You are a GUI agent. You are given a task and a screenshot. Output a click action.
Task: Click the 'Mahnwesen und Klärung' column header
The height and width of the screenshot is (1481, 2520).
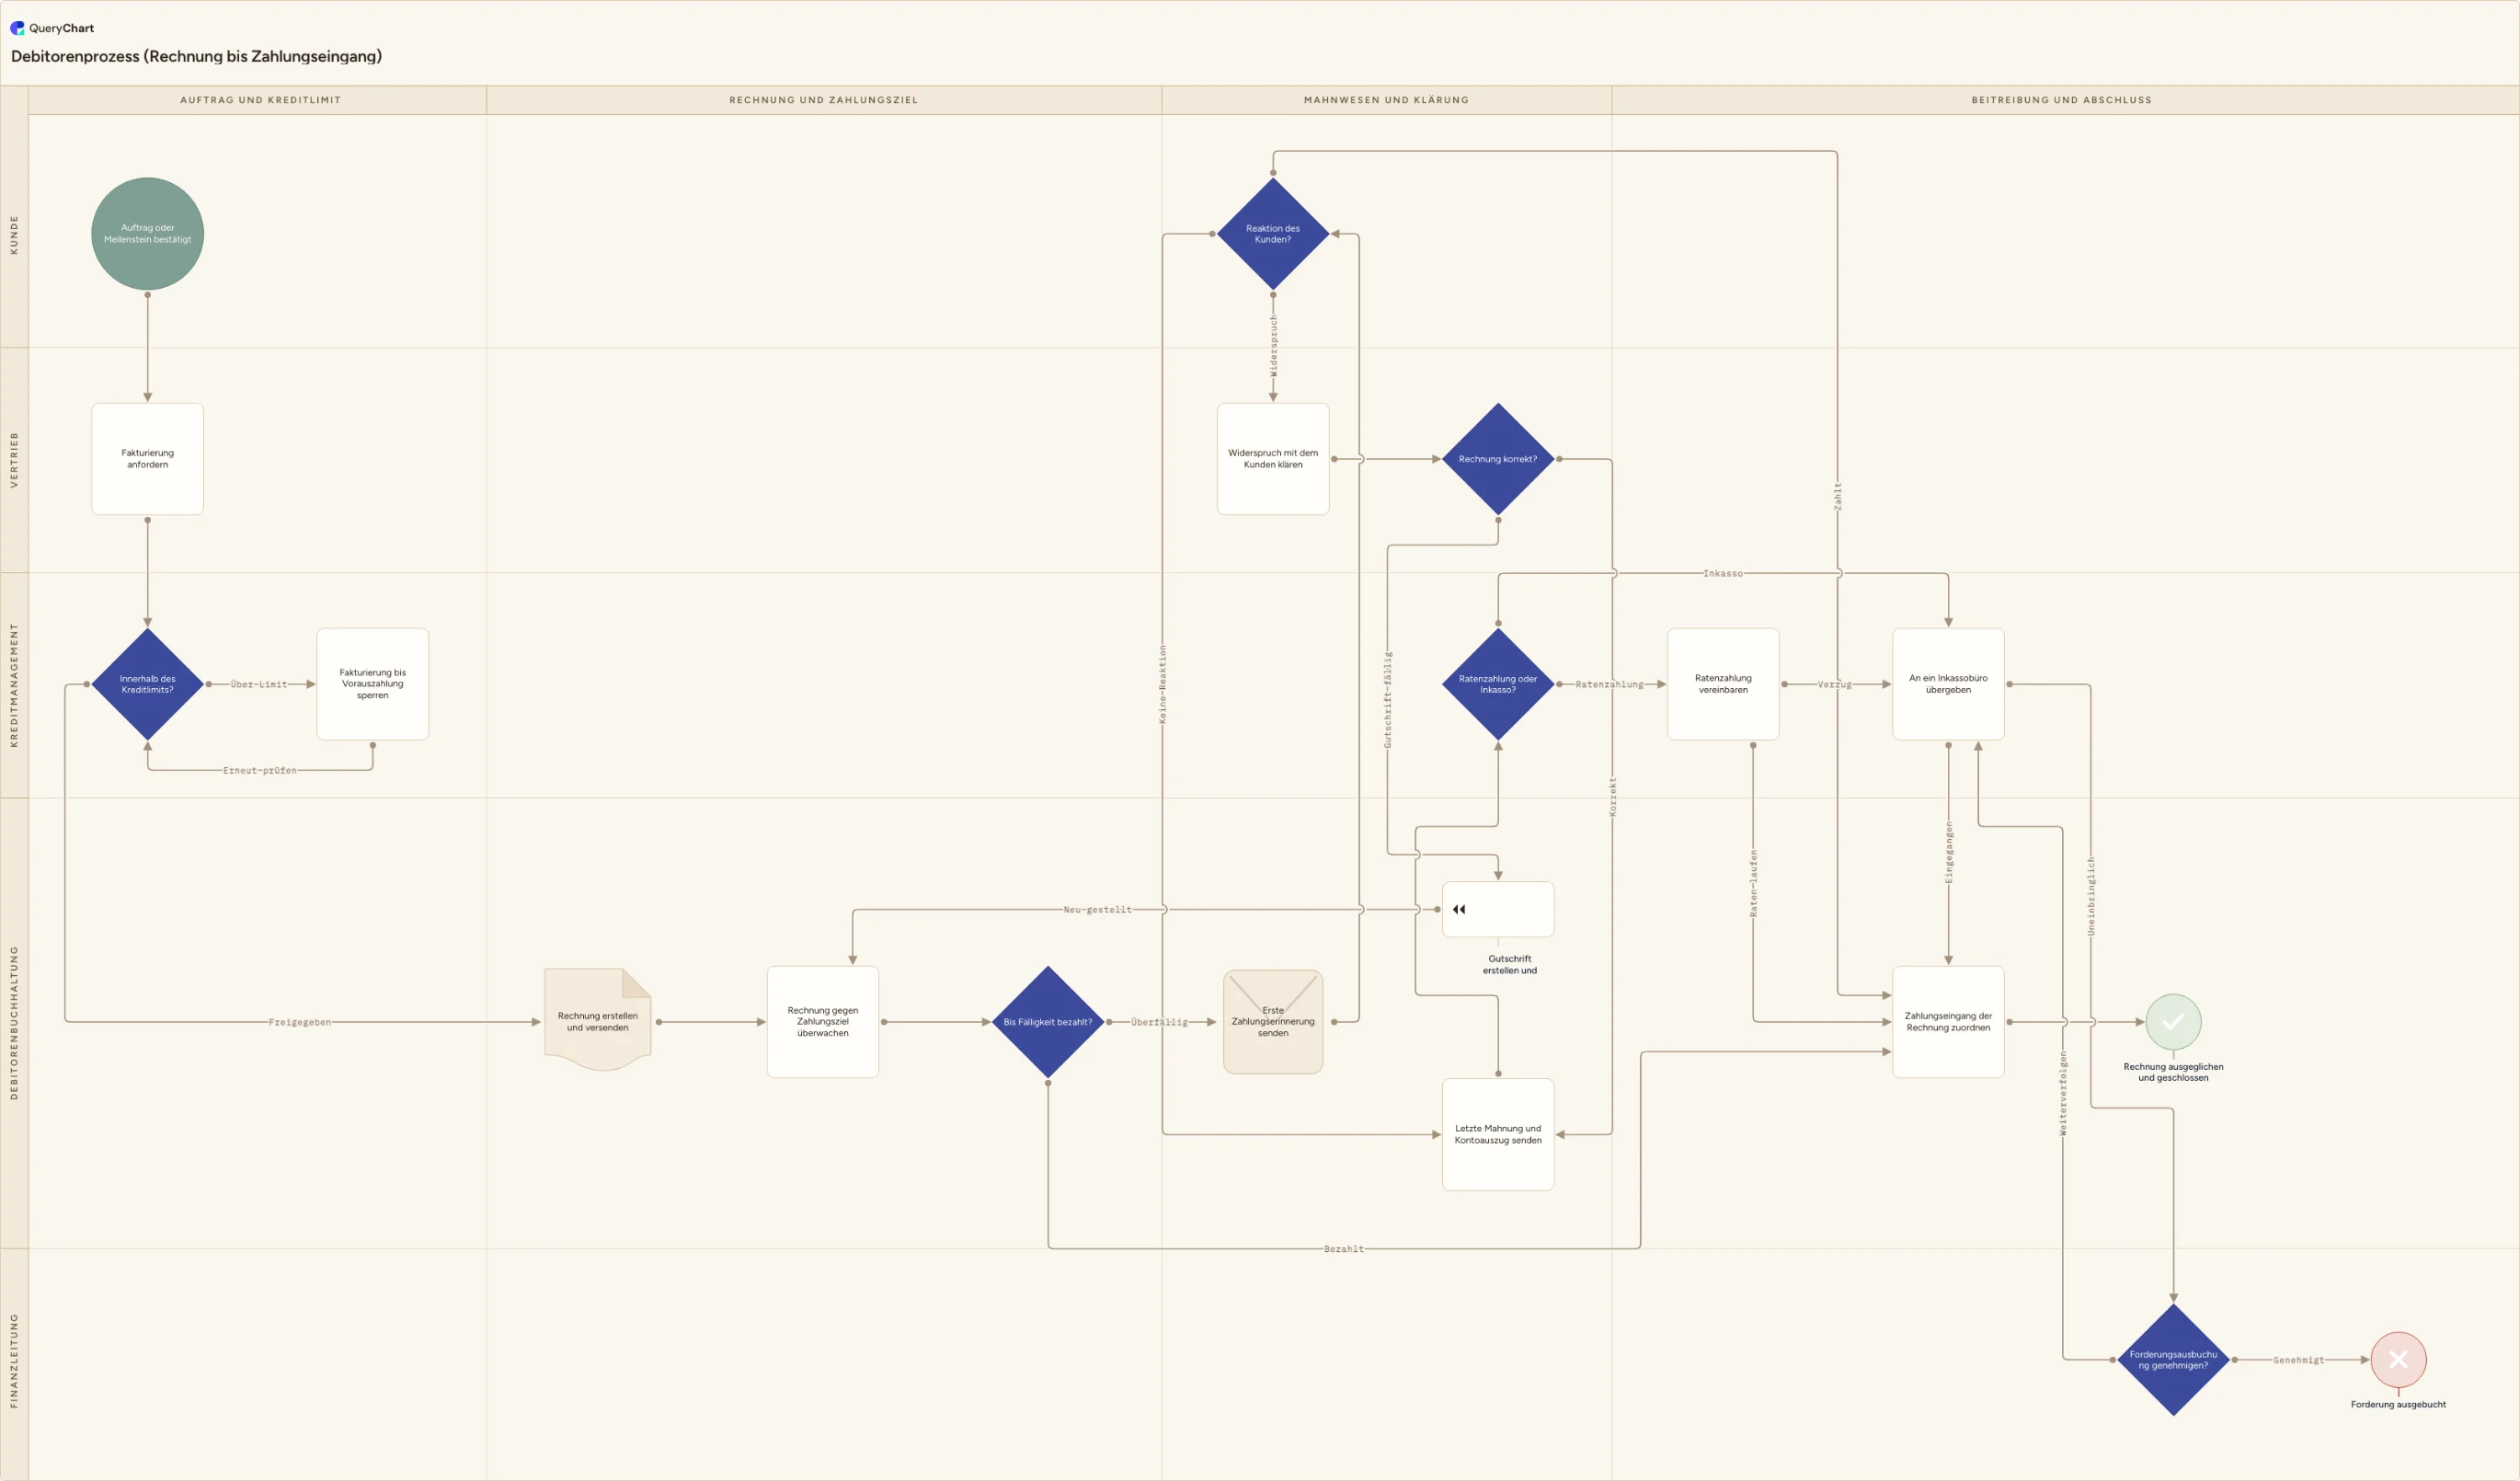point(1386,100)
